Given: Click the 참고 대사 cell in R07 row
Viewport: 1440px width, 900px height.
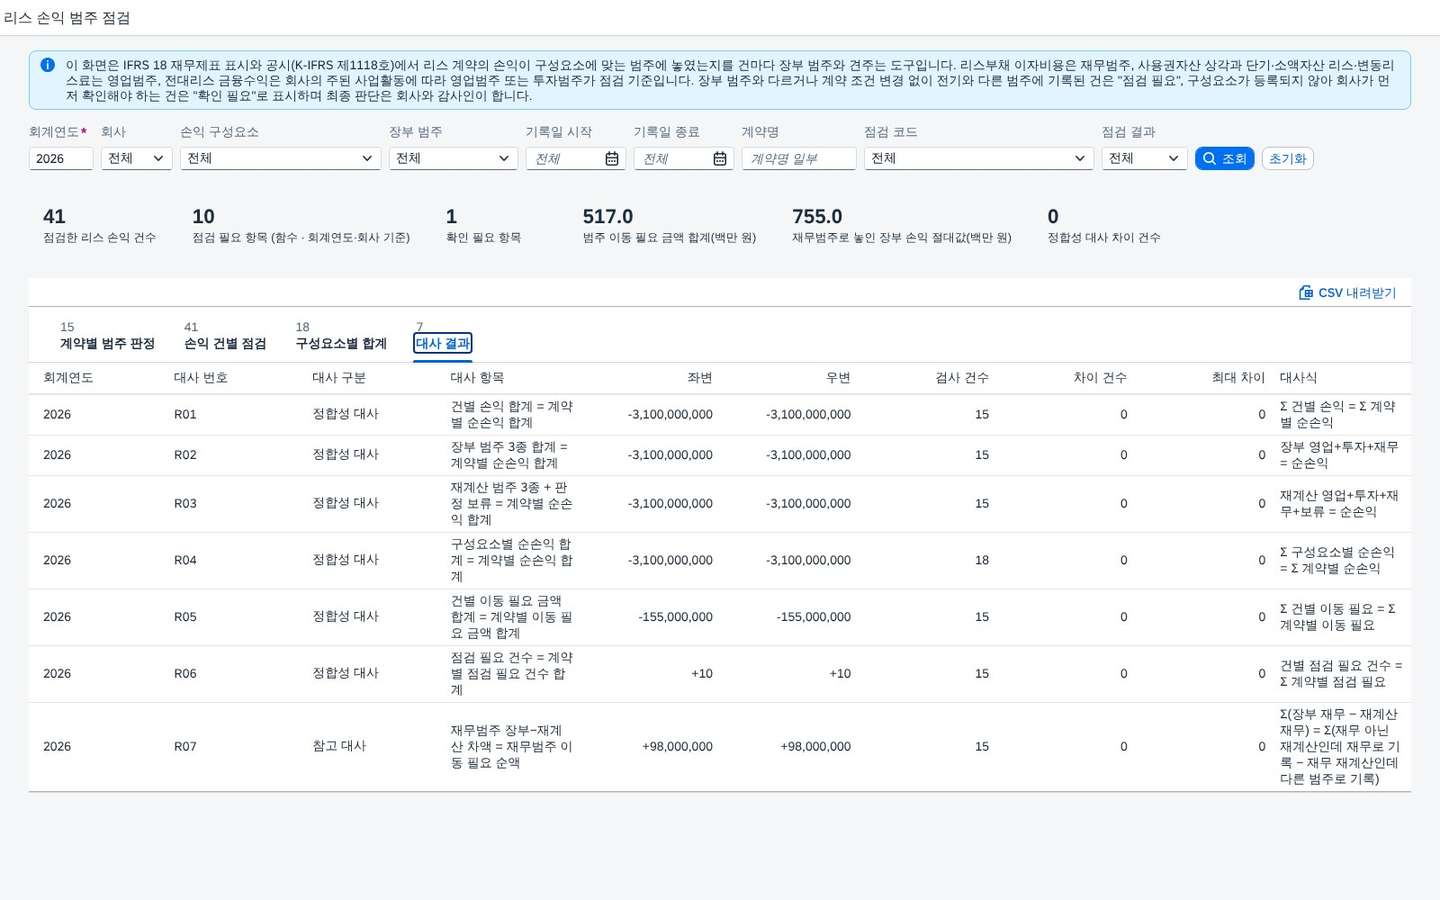Looking at the screenshot, I should click(339, 746).
